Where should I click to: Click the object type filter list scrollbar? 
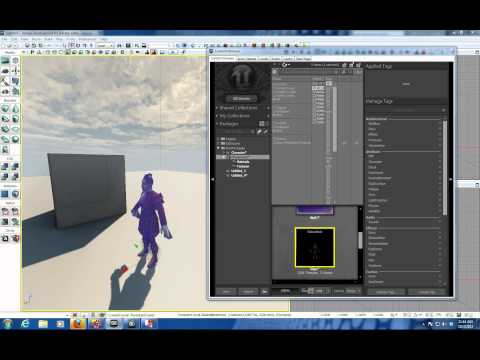click(335, 120)
